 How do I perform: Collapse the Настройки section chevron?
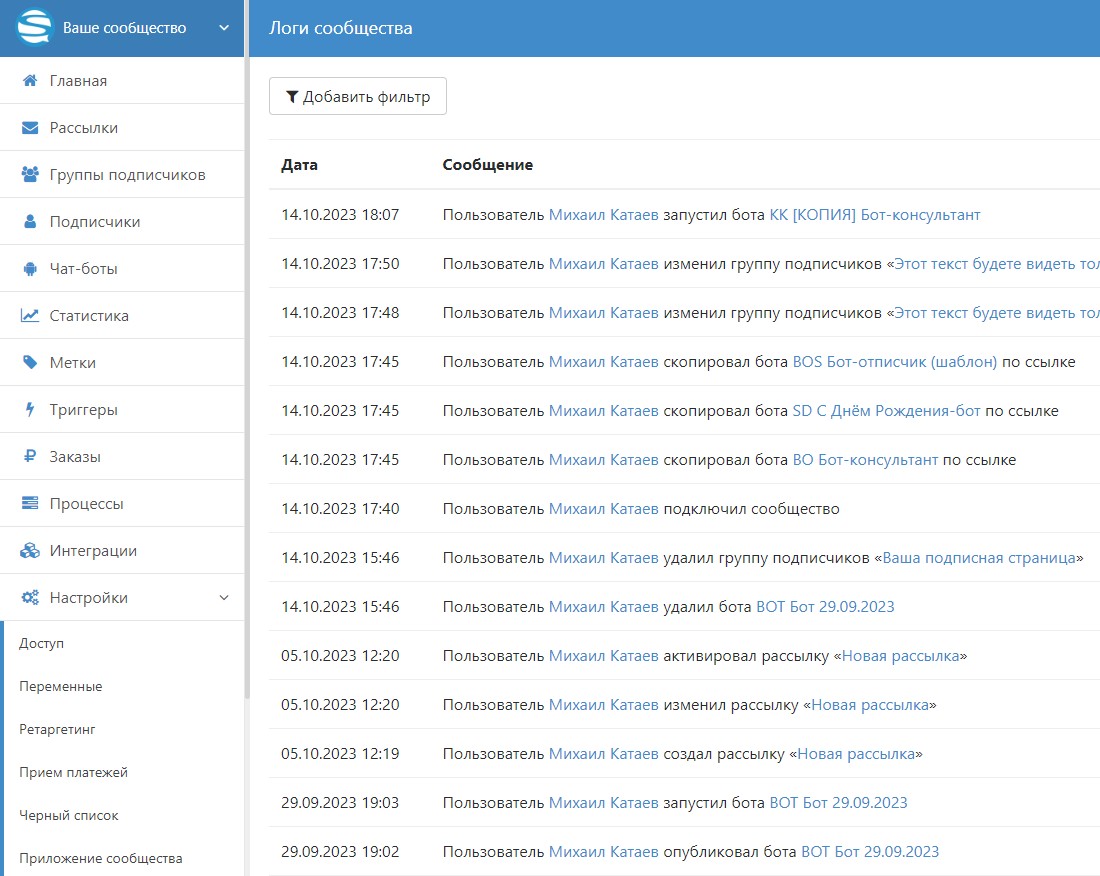(x=223, y=598)
